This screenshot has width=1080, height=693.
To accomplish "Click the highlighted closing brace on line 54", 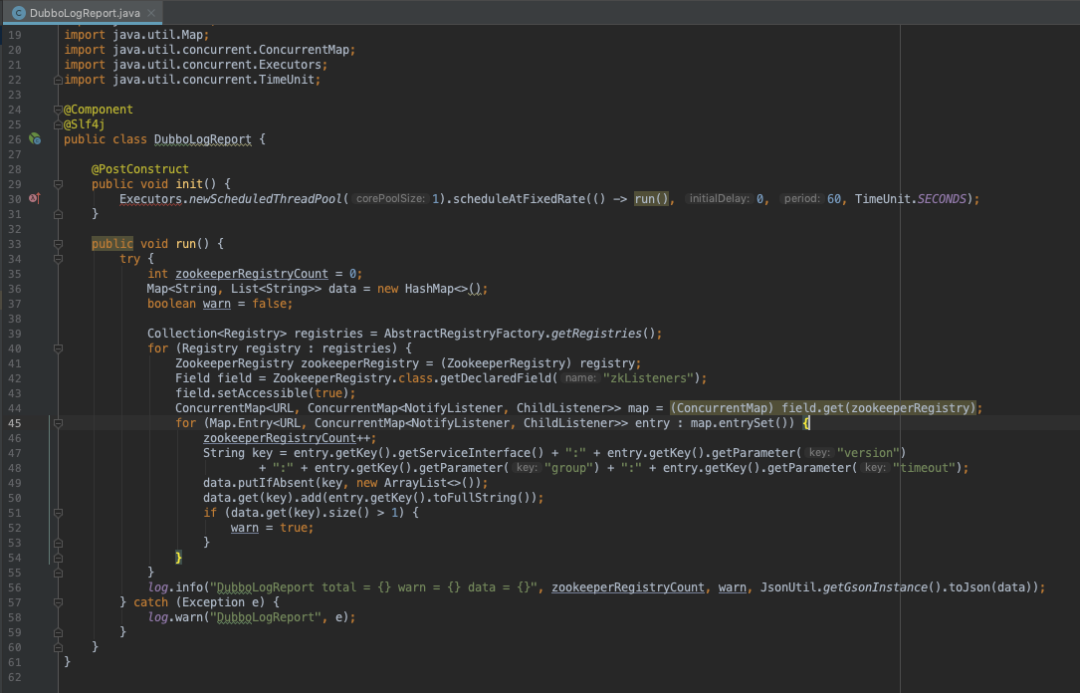I will click(178, 557).
